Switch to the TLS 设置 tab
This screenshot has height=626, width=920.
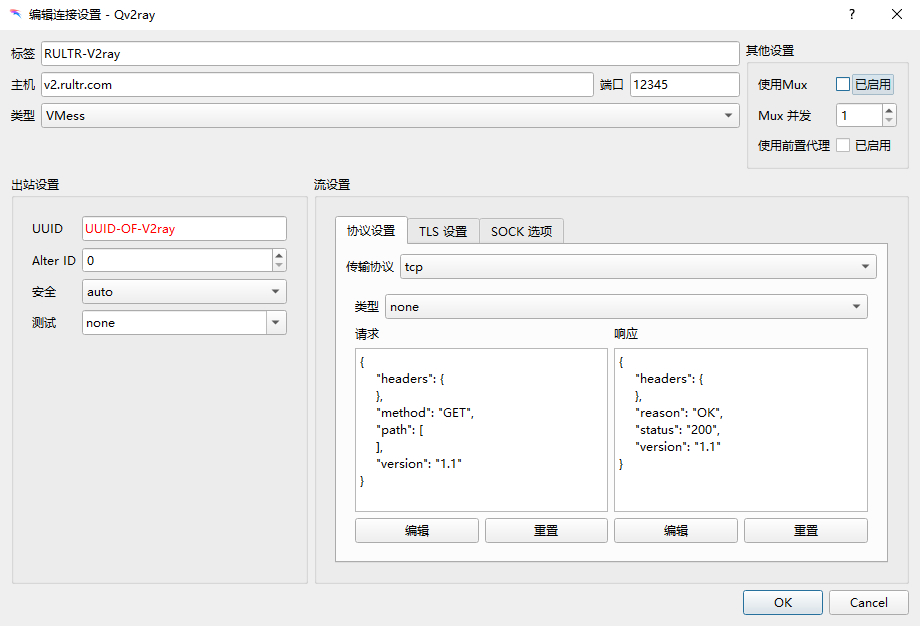[x=443, y=231]
